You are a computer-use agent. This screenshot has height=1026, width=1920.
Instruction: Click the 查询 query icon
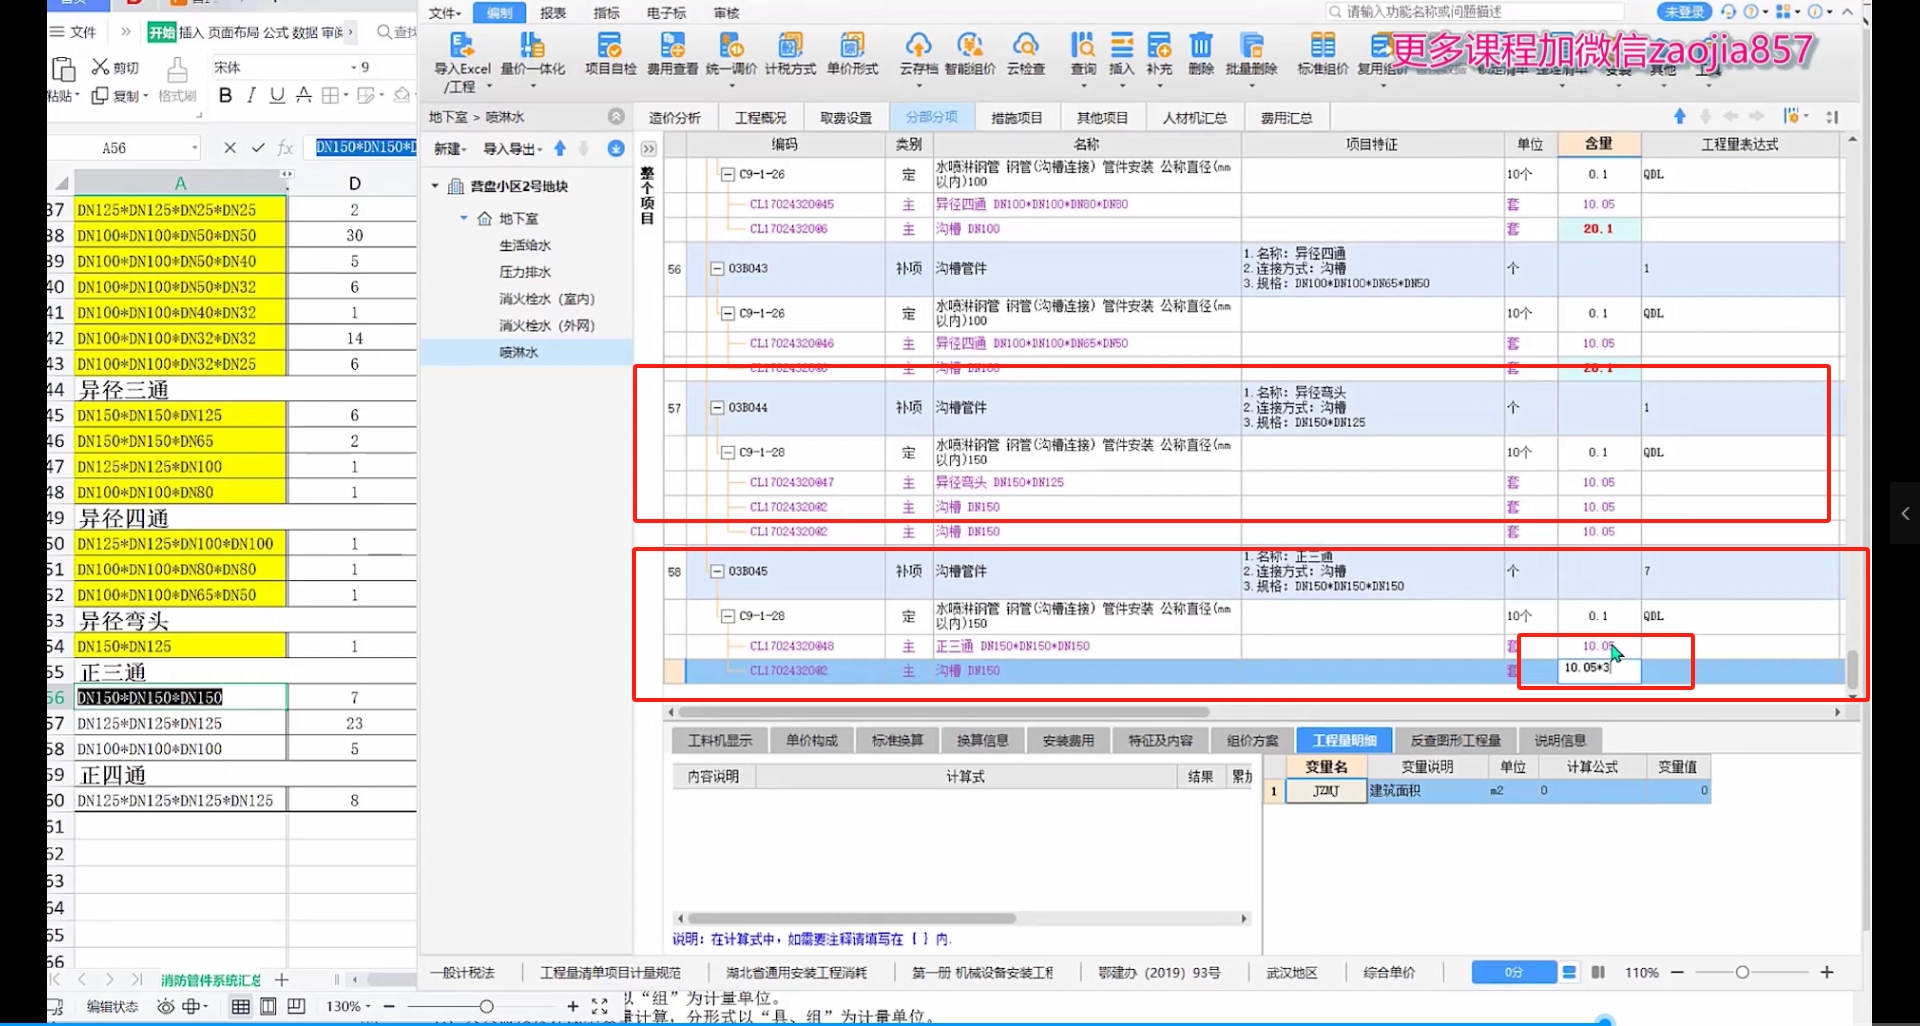1083,46
